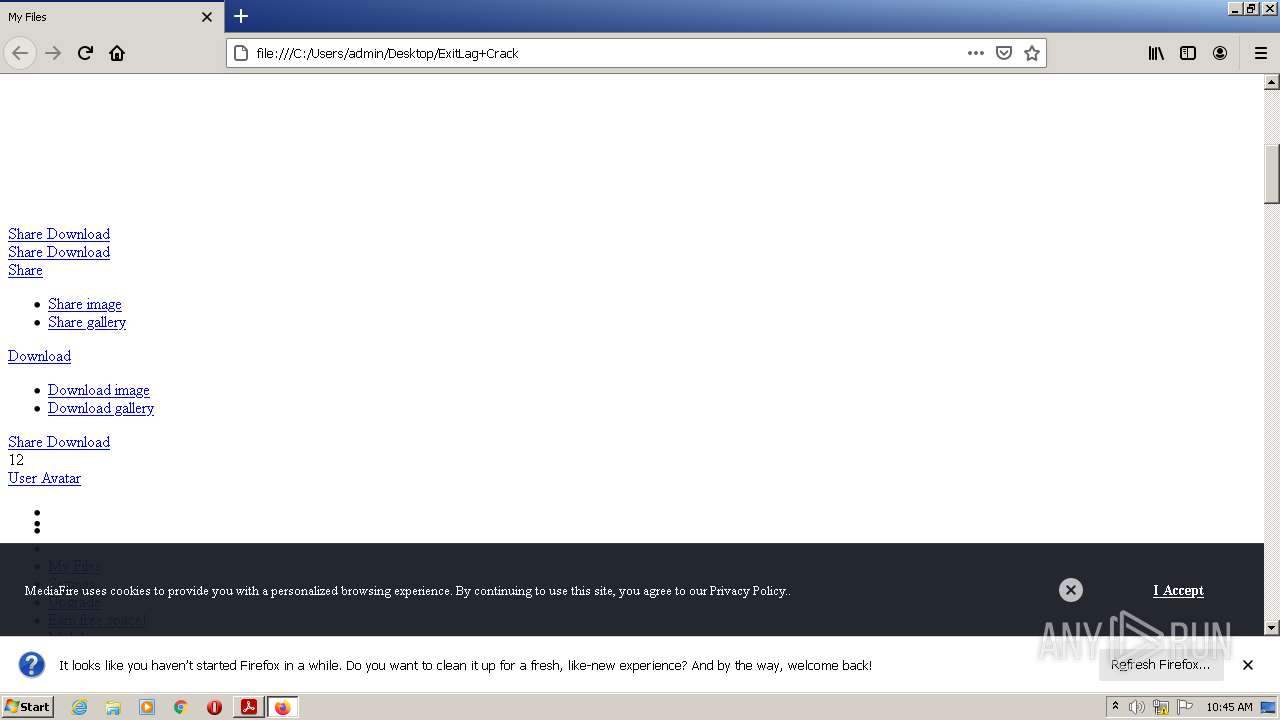Open Privacy Policy in cookie banner

click(748, 591)
